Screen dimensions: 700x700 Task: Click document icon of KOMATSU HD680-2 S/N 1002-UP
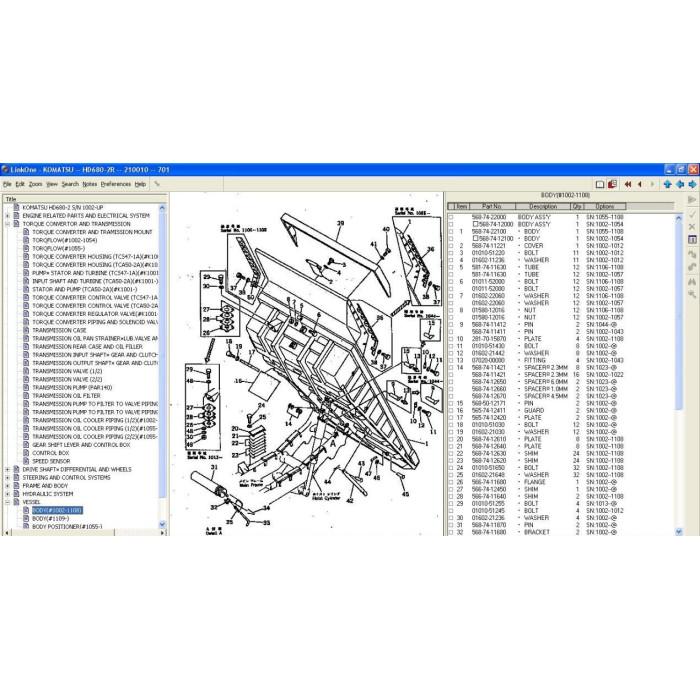click(17, 208)
